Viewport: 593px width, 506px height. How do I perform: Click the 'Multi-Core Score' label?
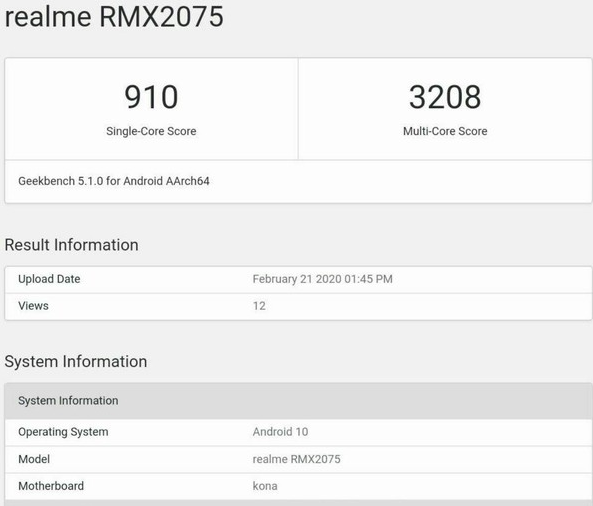tap(445, 131)
